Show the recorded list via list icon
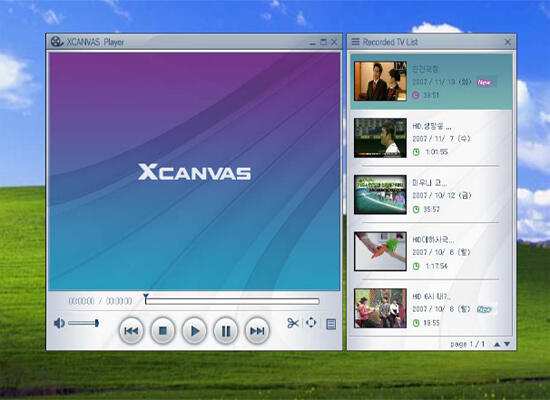550x400 pixels. coord(331,324)
